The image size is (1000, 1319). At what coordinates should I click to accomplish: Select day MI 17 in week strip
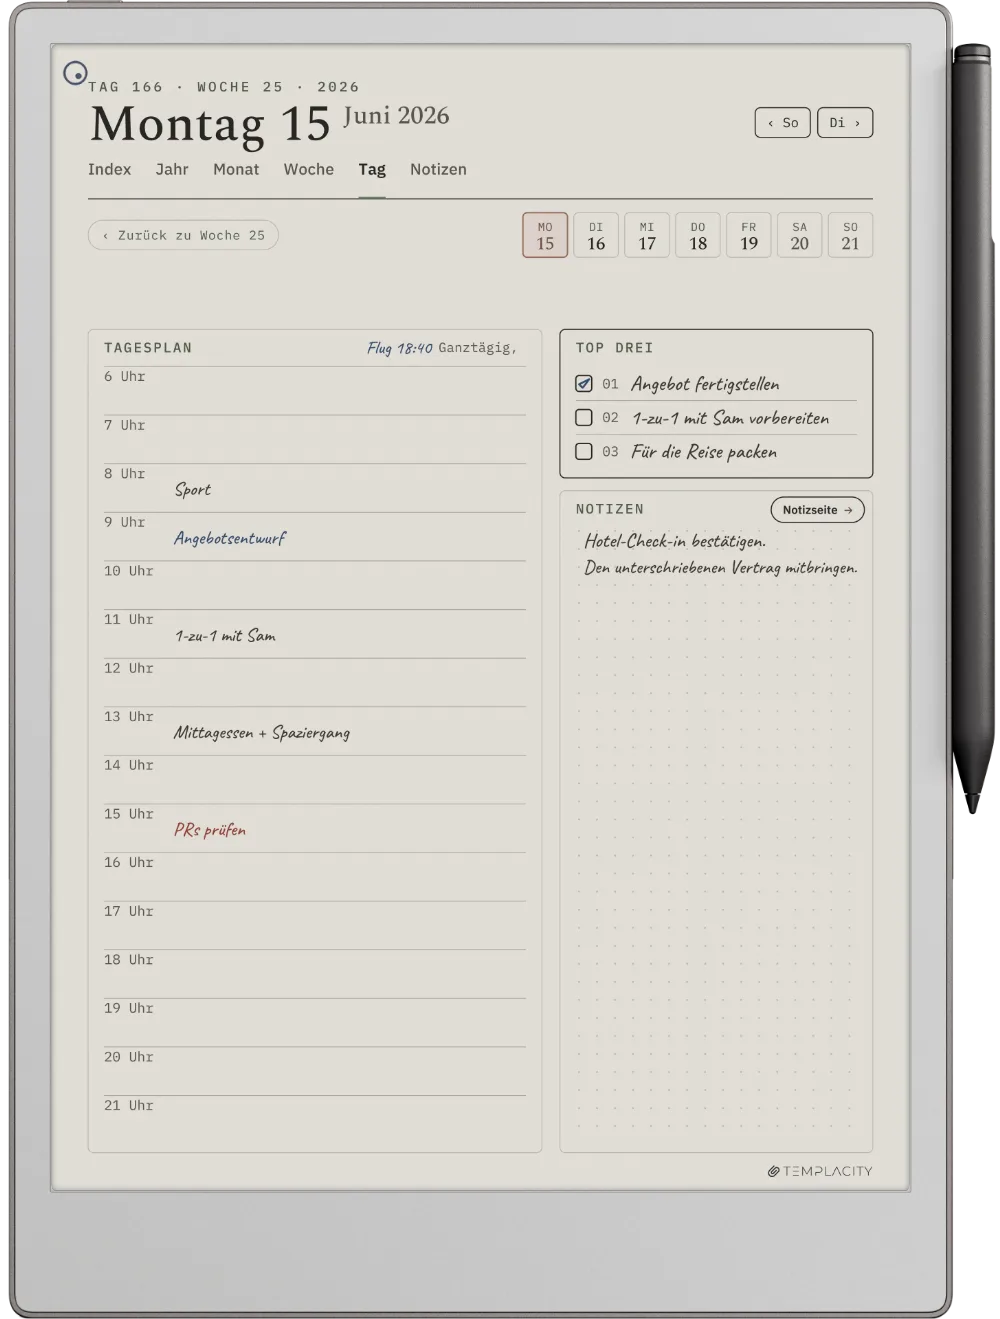[647, 235]
